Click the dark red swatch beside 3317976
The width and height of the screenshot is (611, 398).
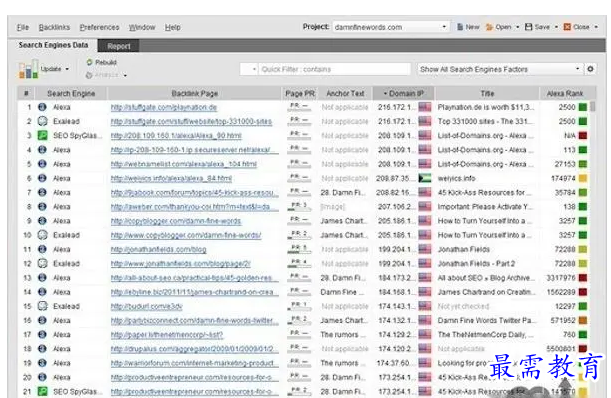pos(583,278)
